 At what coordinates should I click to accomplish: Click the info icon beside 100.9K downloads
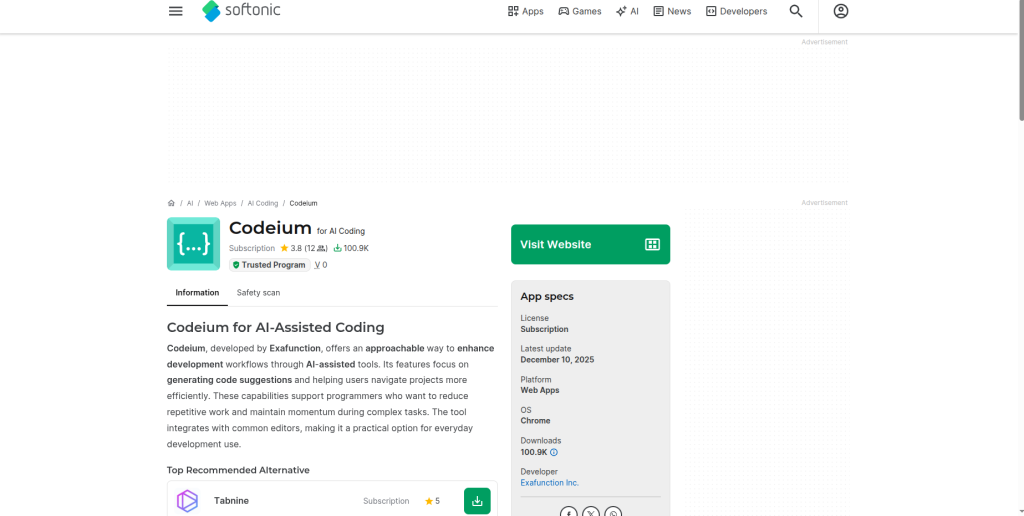[x=554, y=452]
